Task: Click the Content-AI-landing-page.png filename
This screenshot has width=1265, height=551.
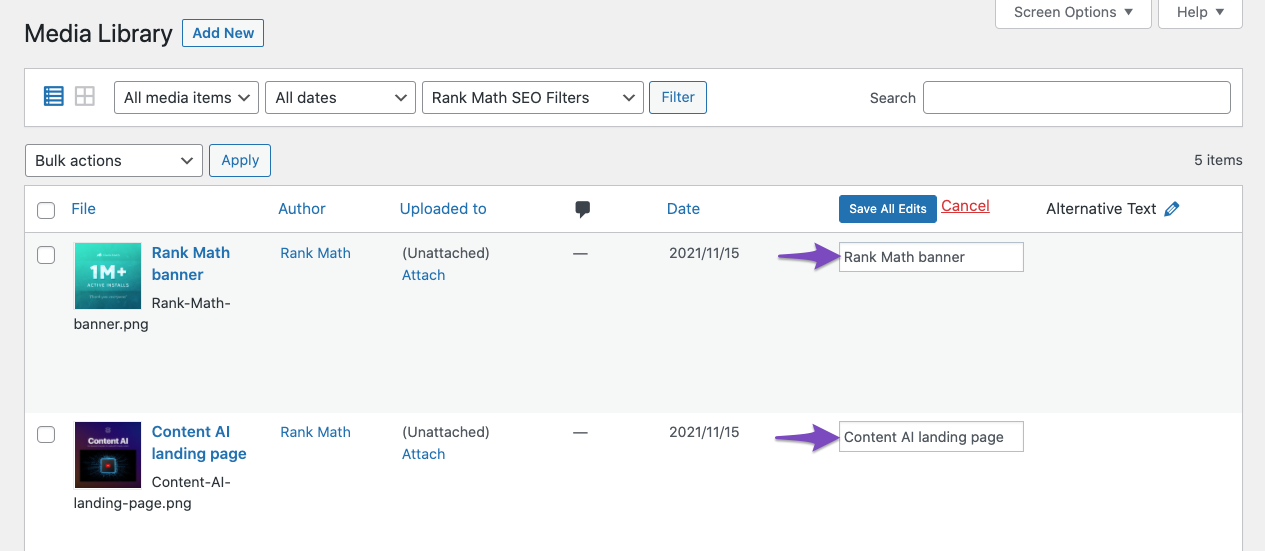Action: [x=152, y=492]
